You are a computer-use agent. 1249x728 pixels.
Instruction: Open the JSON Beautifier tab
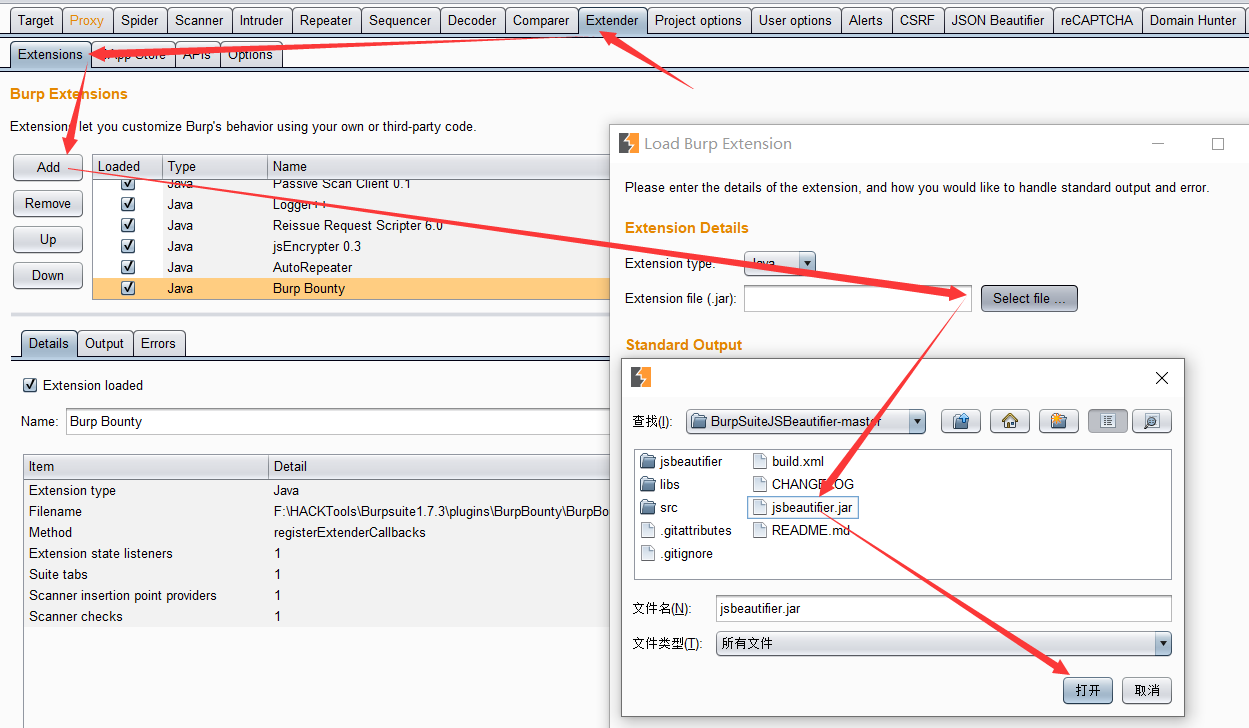pyautogui.click(x=998, y=20)
